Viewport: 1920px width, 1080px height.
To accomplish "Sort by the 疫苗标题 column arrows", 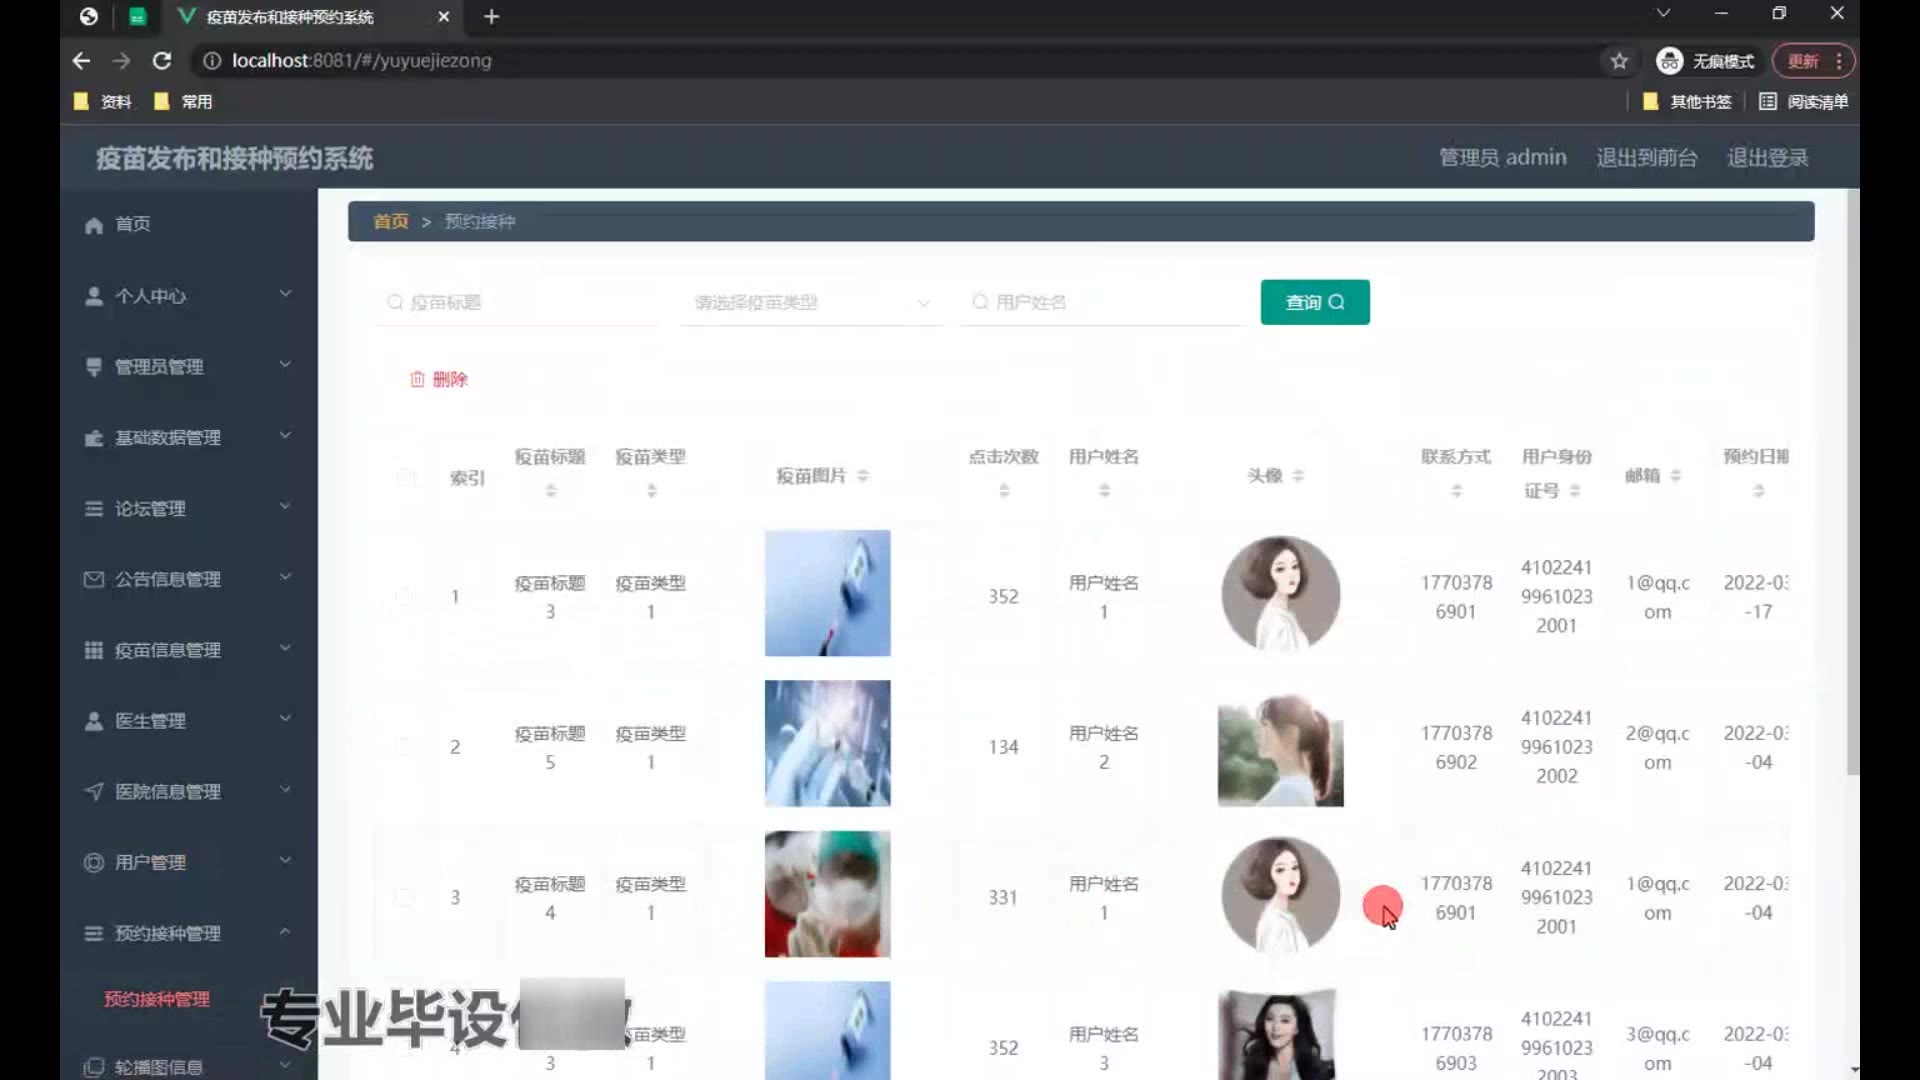I will pos(550,491).
